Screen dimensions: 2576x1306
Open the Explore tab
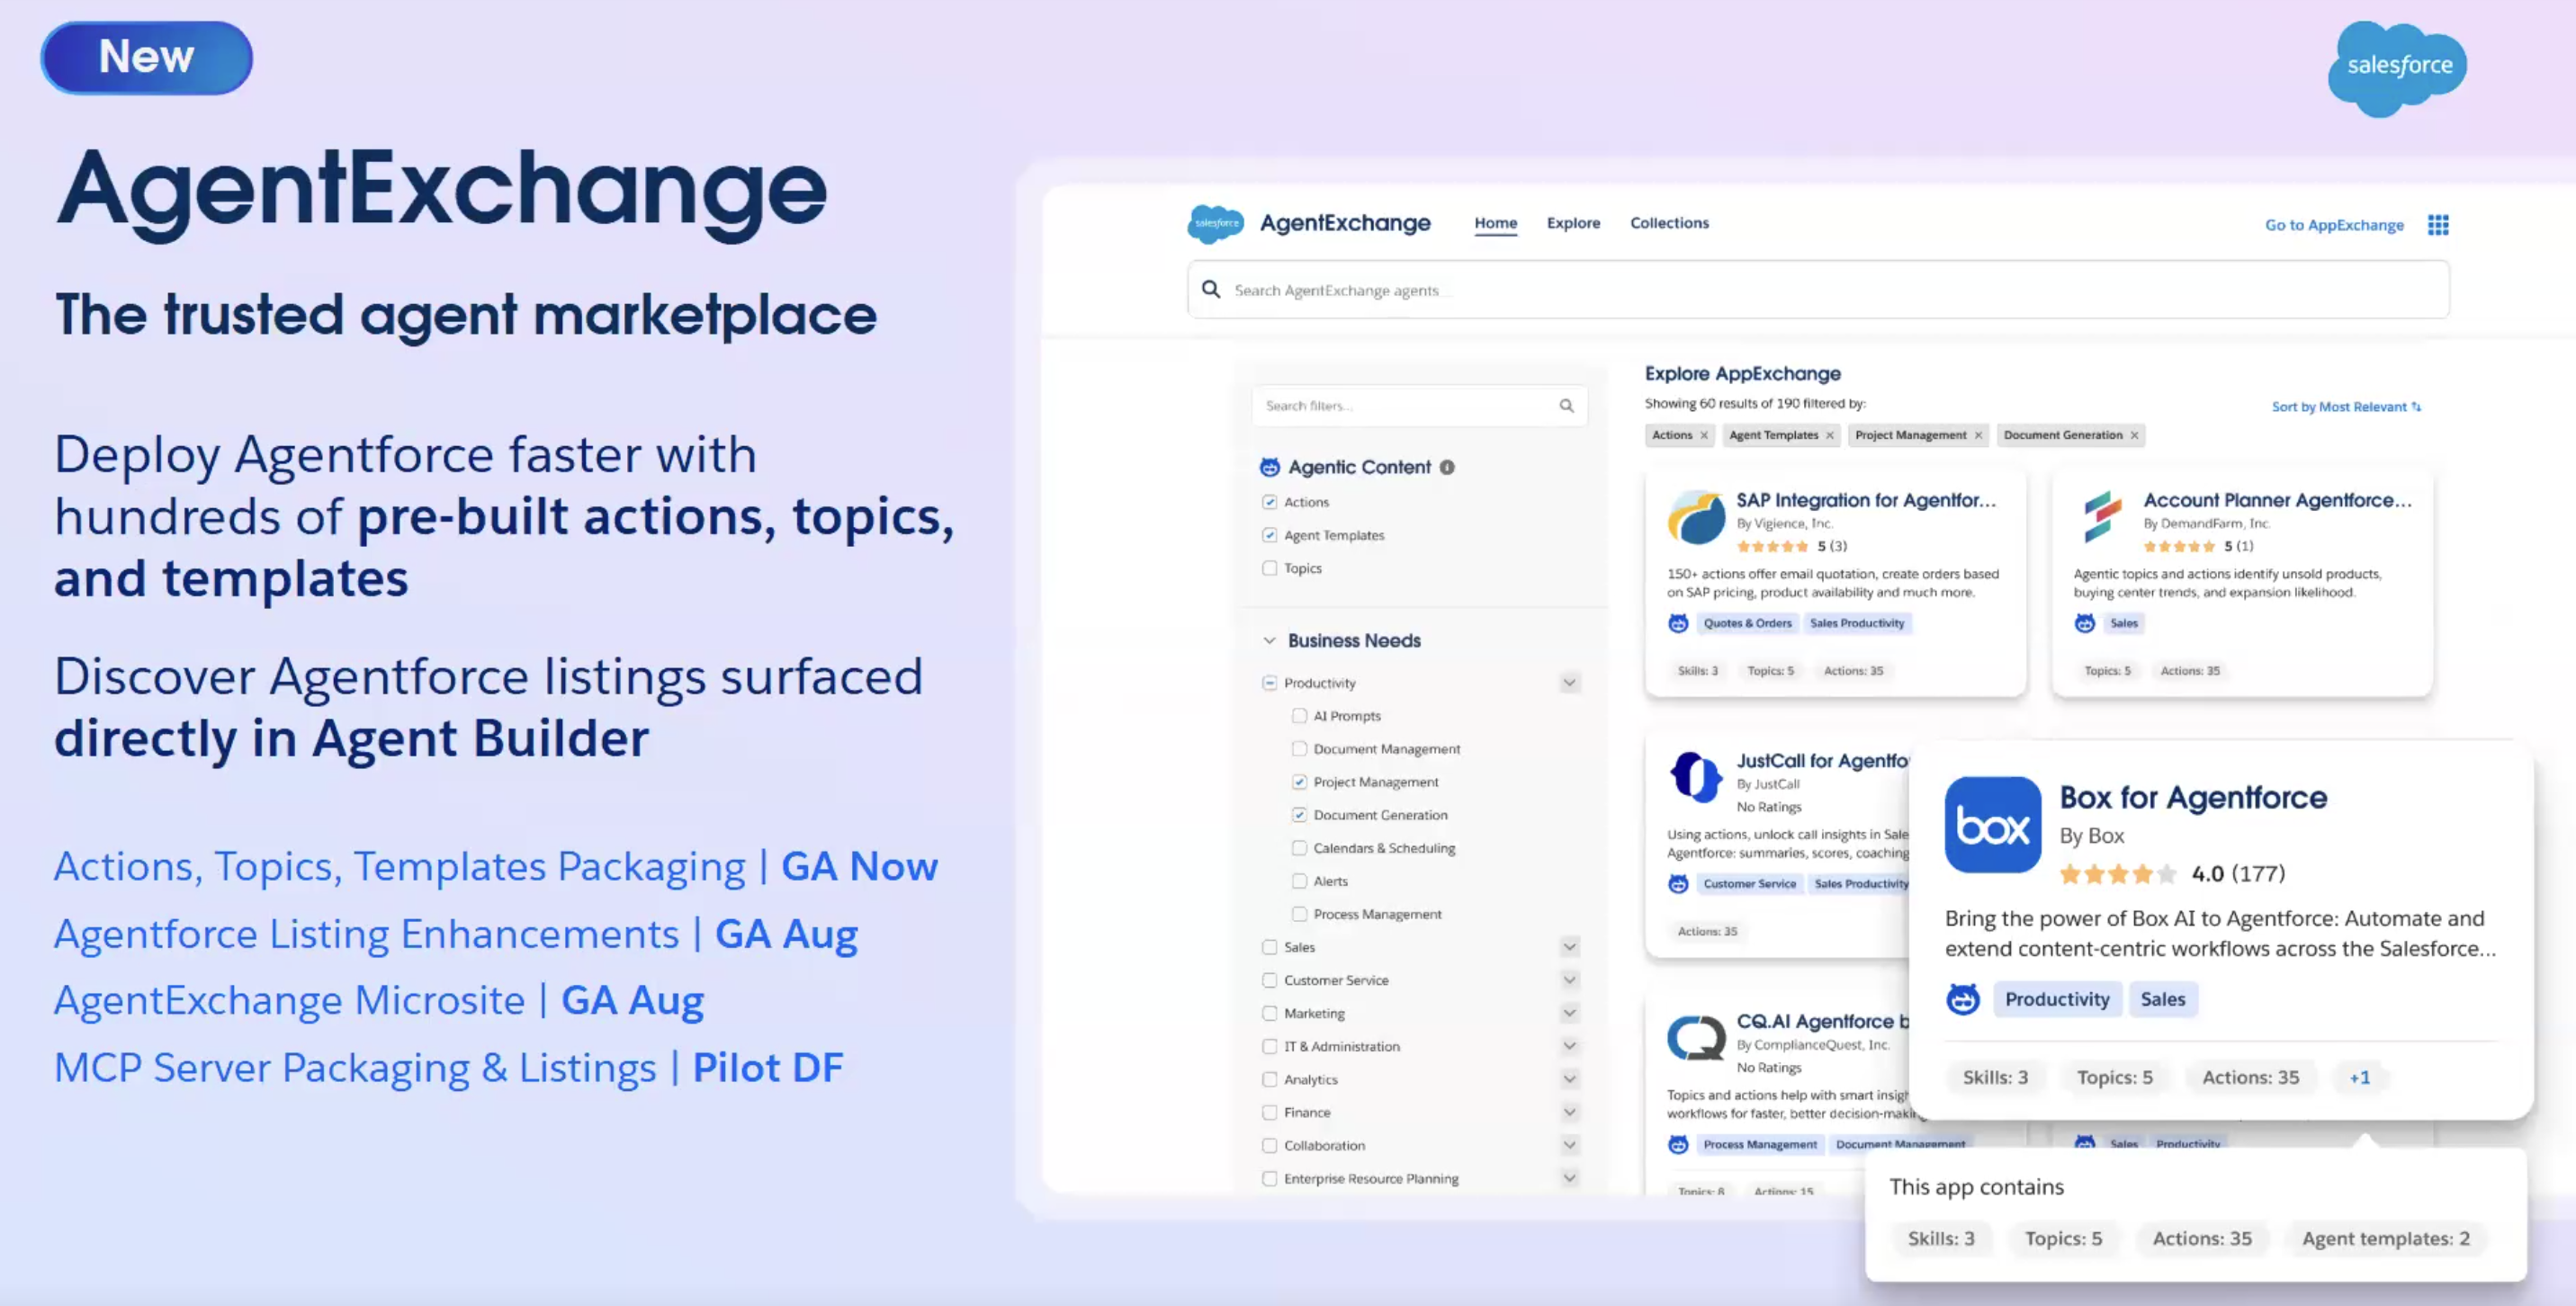coord(1573,223)
